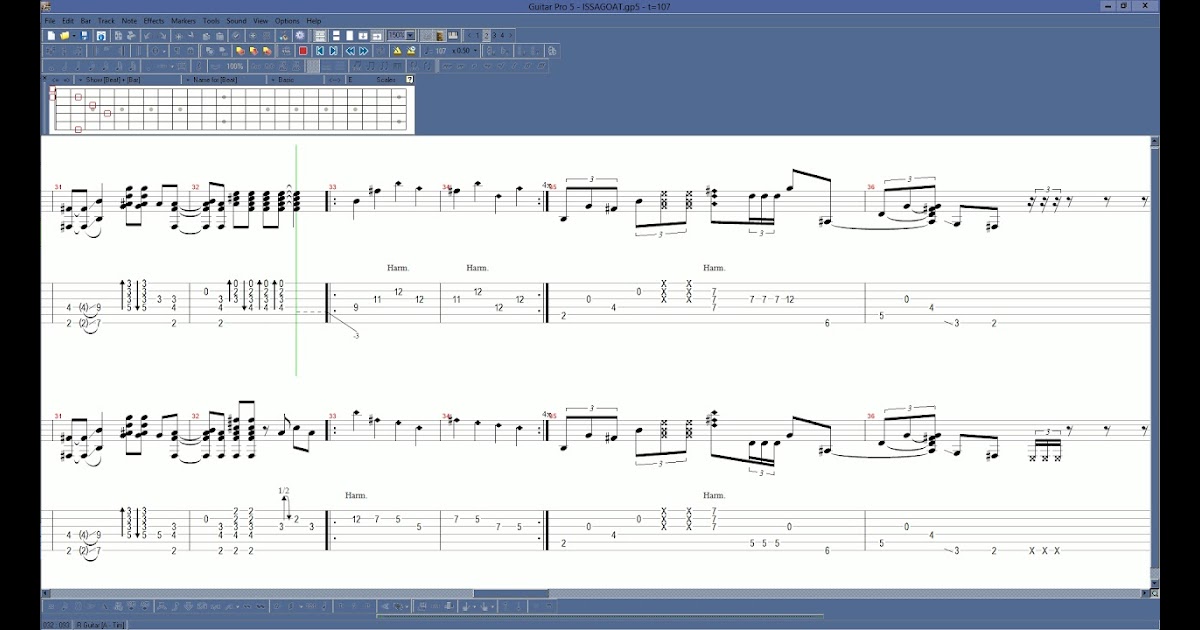
Task: Click the 100% dynamic value in toolbar
Action: click(x=235, y=66)
